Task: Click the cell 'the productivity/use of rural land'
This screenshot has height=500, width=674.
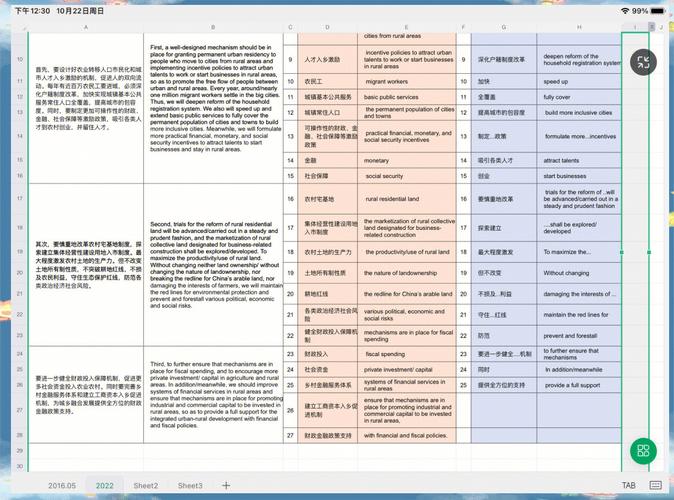Action: [407, 252]
